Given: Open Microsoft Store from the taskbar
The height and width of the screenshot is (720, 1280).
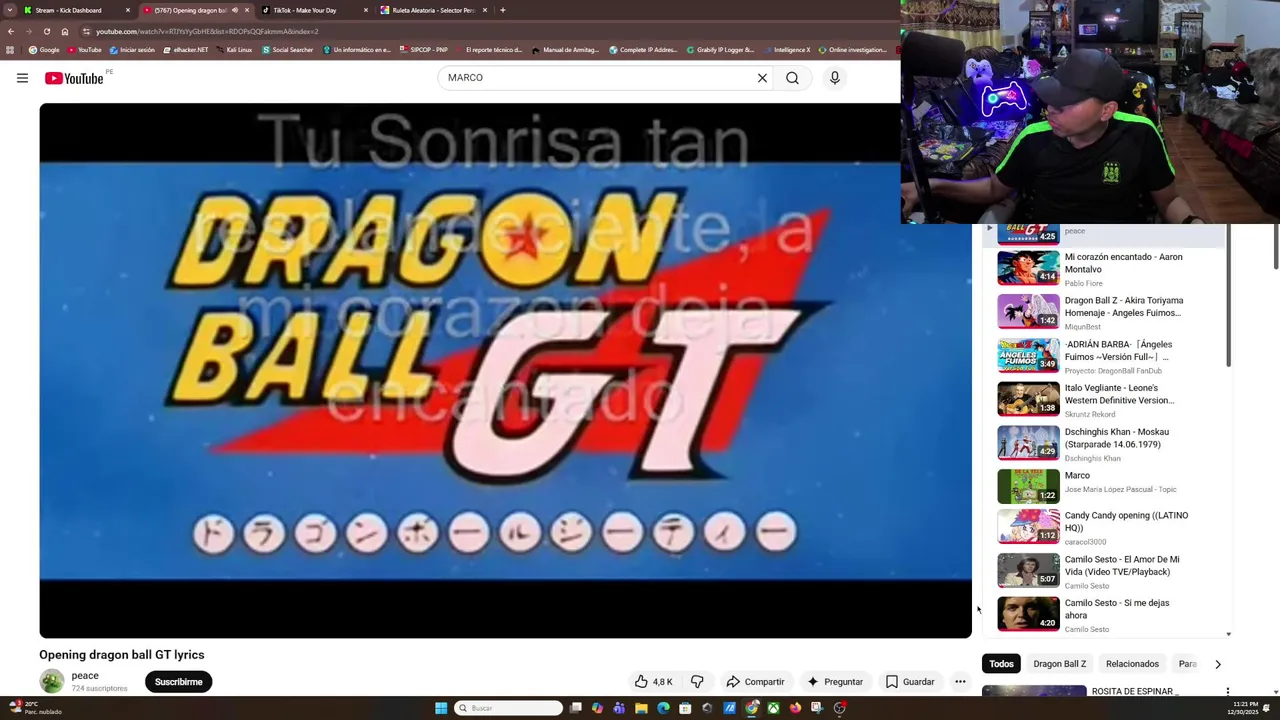Looking at the screenshot, I should [685, 708].
